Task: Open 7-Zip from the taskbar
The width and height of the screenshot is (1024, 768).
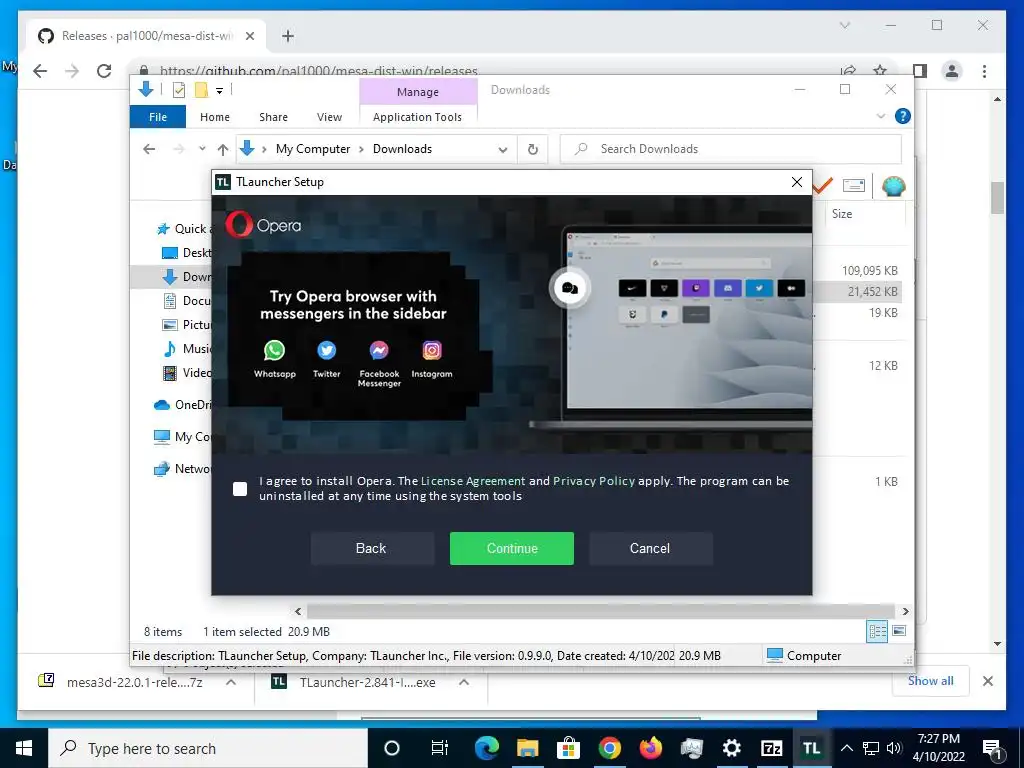Action: 771,748
